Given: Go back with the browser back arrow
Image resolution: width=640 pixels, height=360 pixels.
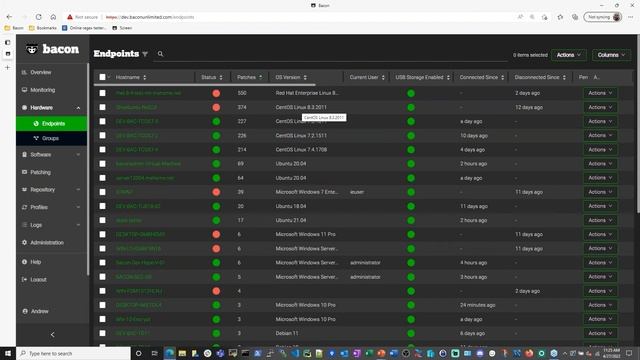Looking at the screenshot, I should pyautogui.click(x=9, y=17).
